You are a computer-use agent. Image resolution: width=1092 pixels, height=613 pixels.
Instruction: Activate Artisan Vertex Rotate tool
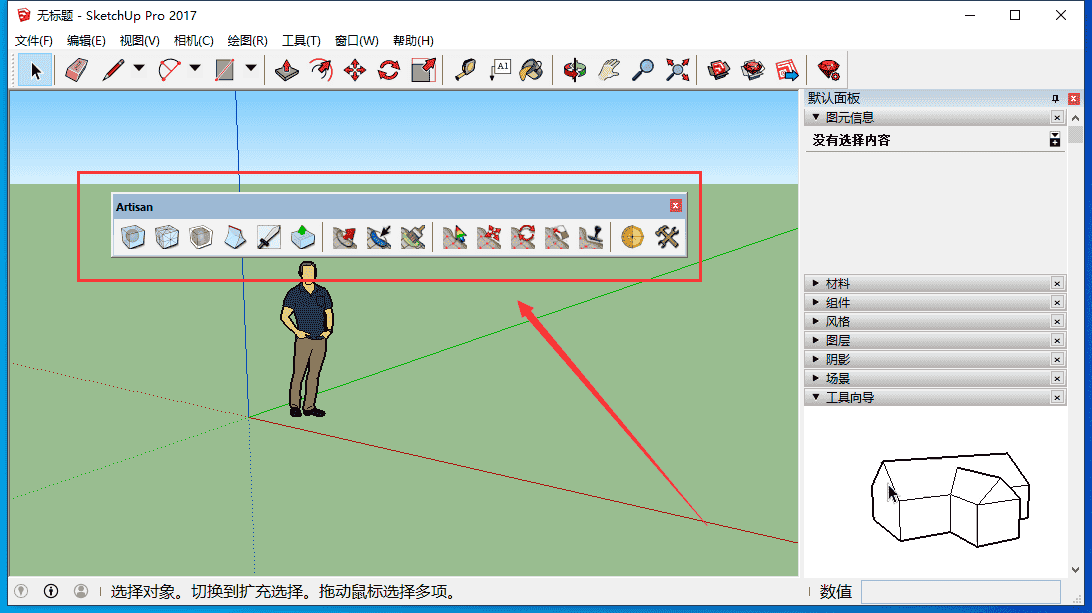523,237
